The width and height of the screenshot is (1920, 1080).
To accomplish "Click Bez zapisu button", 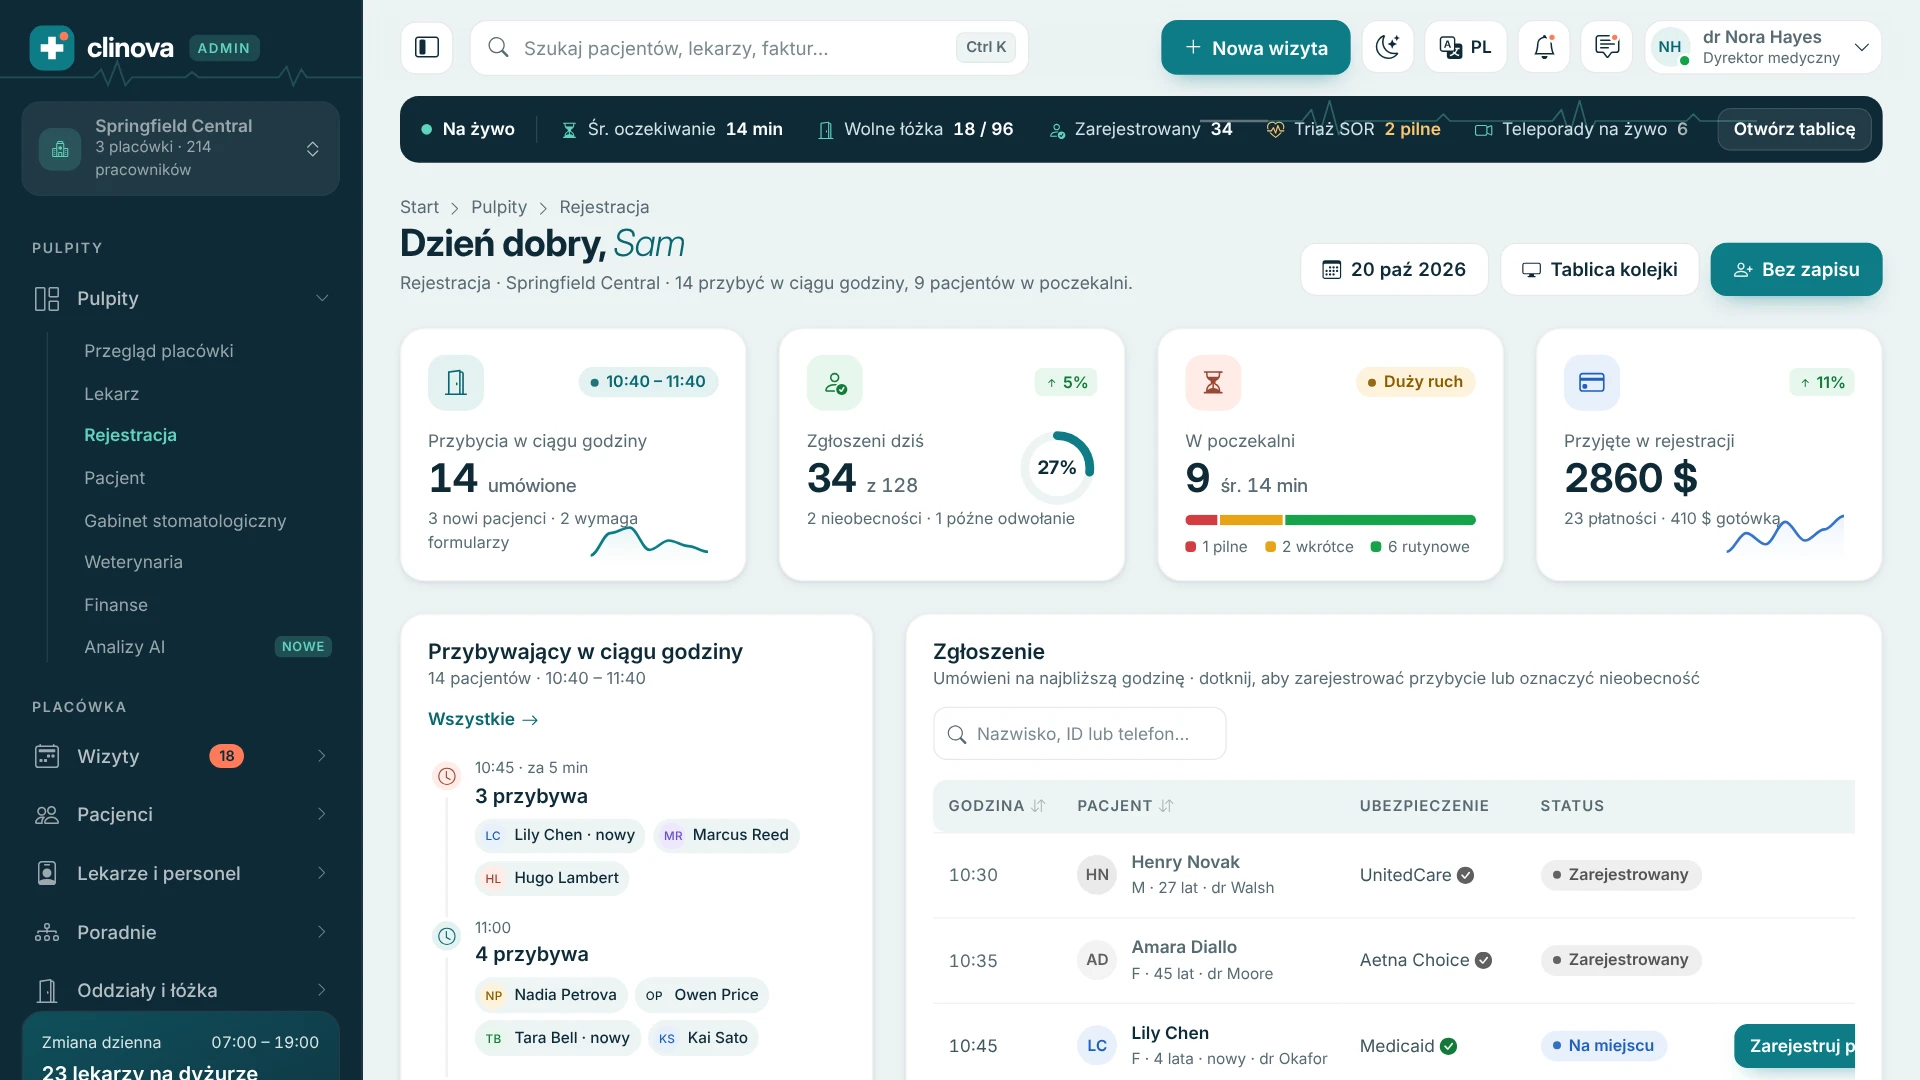I will [1796, 269].
